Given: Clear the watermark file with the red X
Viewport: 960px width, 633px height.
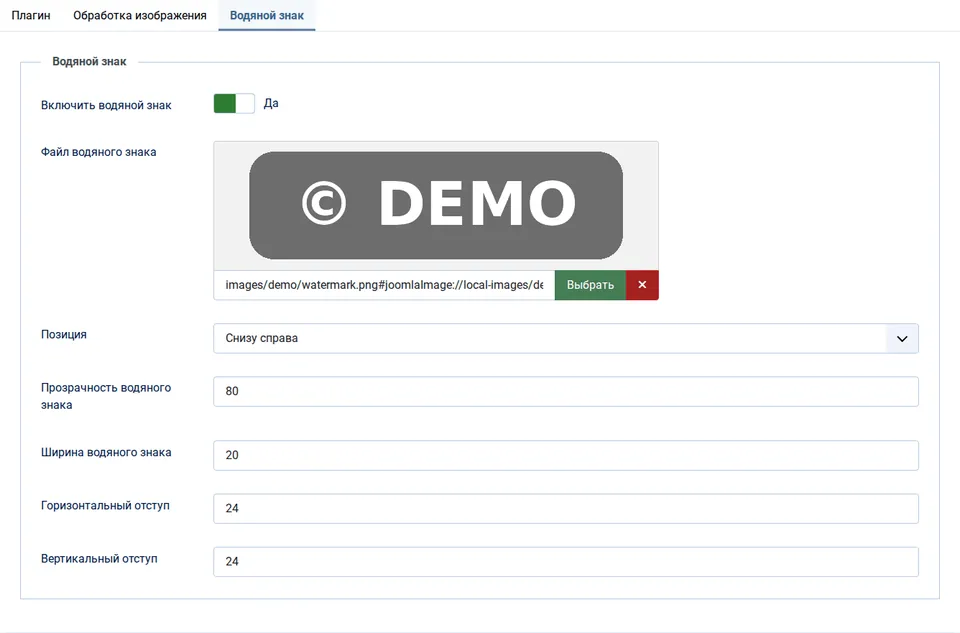Looking at the screenshot, I should [642, 285].
